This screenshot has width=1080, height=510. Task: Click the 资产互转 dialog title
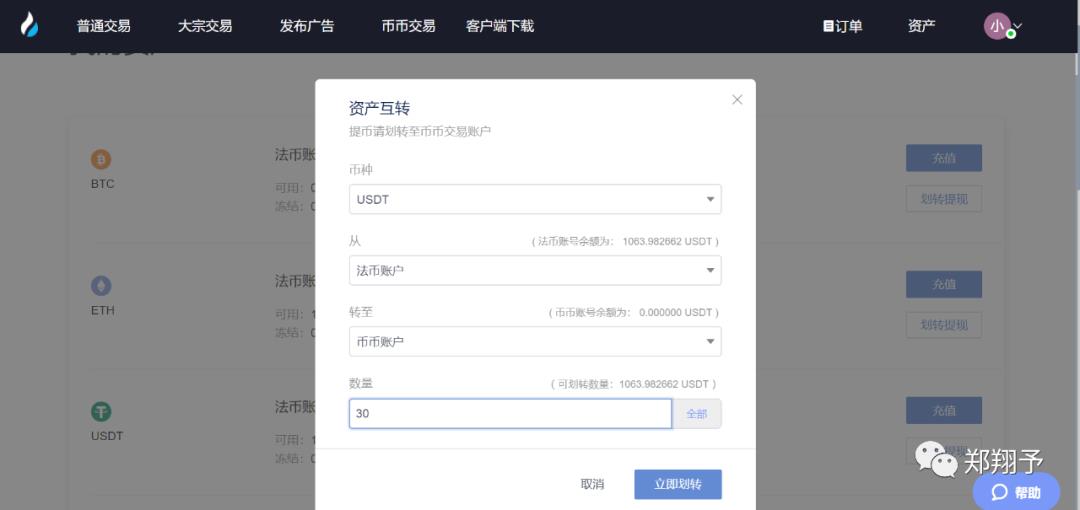tap(380, 108)
